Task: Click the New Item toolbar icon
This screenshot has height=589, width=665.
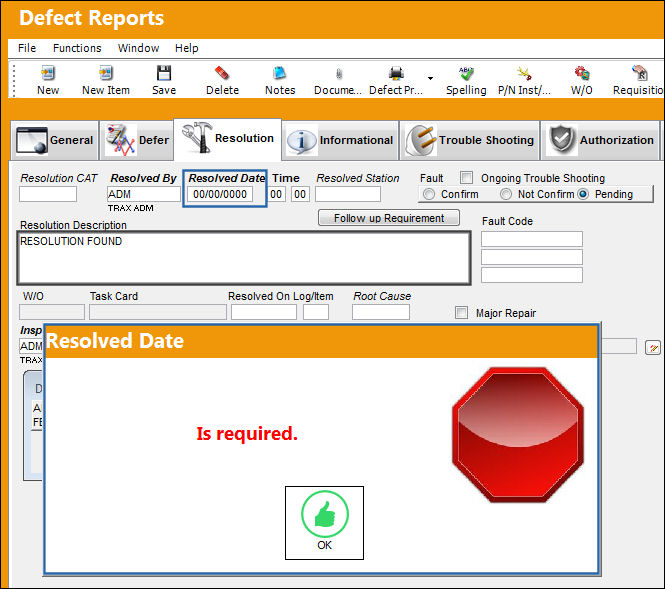Action: [x=106, y=73]
